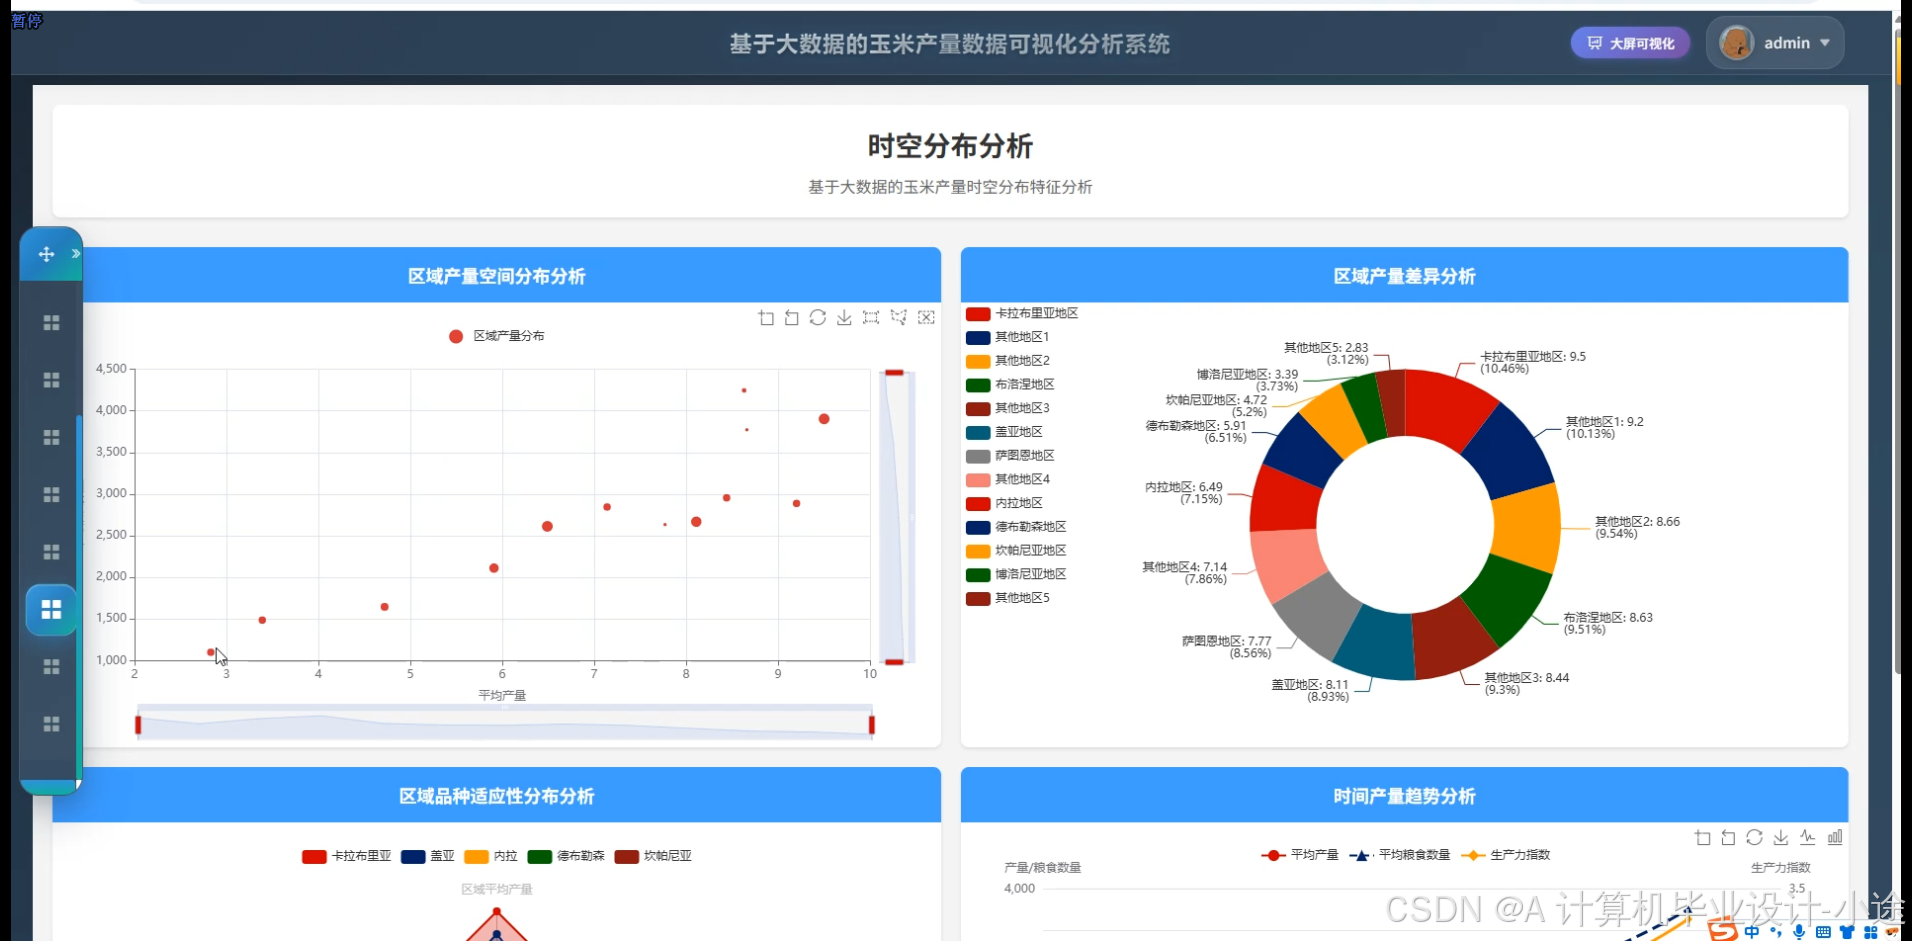The height and width of the screenshot is (941, 1912).
Task: Click zoom-reset icon in scatter chart toolbox
Action: pyautogui.click(x=792, y=318)
